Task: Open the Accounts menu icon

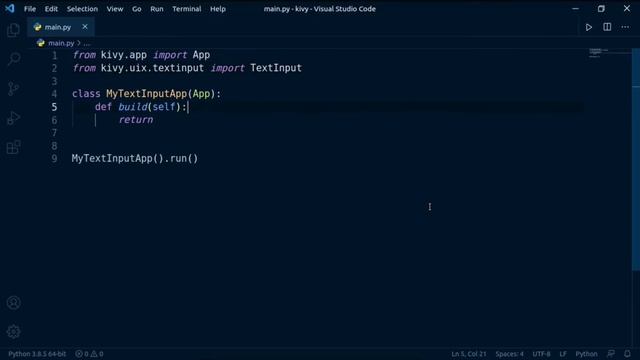Action: click(x=13, y=303)
